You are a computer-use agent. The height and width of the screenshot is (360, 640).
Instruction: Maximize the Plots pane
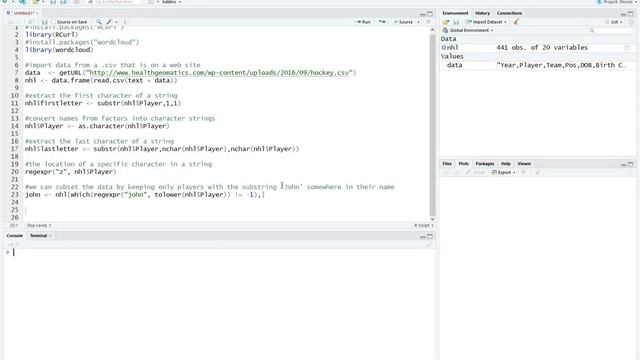point(631,164)
